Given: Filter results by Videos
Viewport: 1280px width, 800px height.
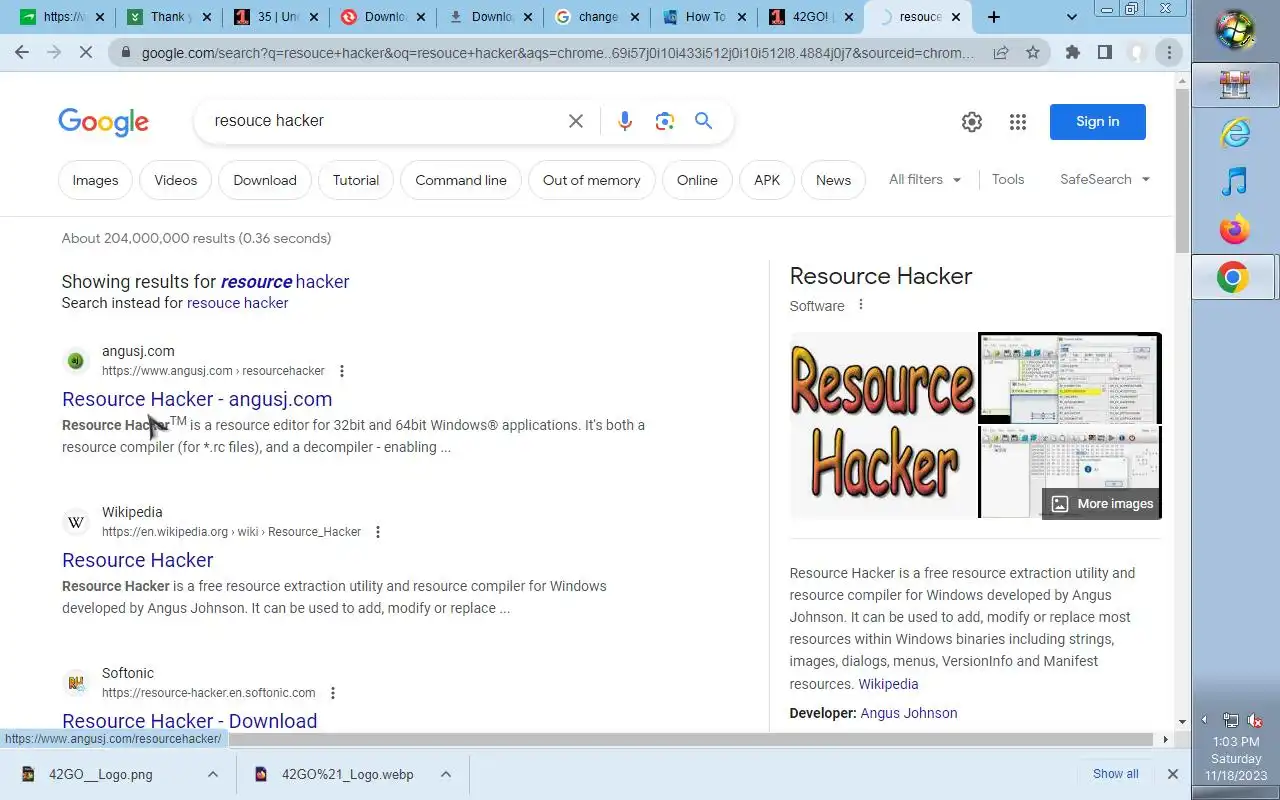Looking at the screenshot, I should point(176,180).
